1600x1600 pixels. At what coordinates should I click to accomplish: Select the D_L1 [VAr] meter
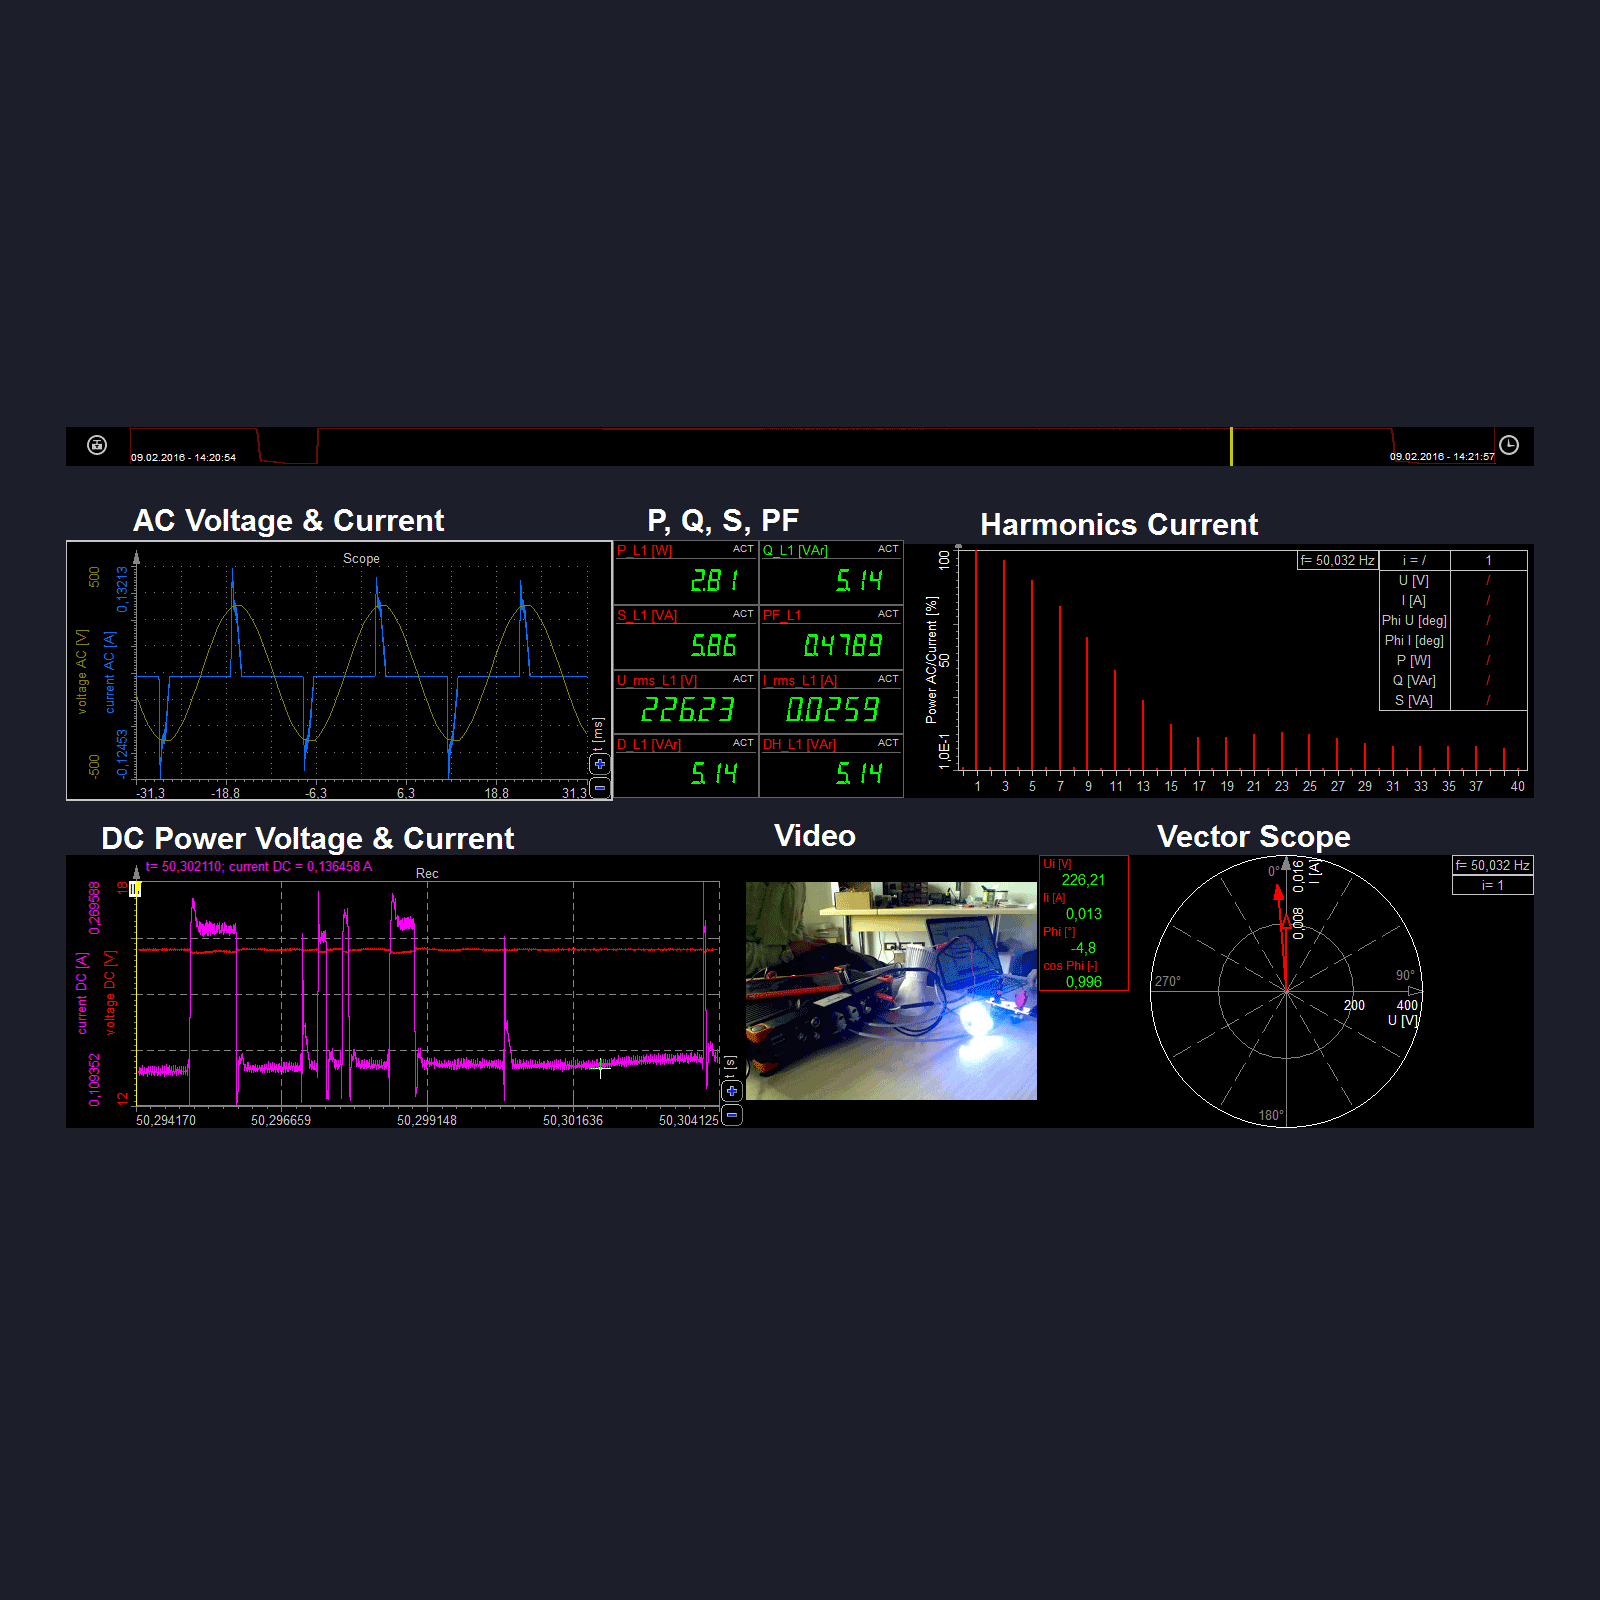(x=686, y=766)
